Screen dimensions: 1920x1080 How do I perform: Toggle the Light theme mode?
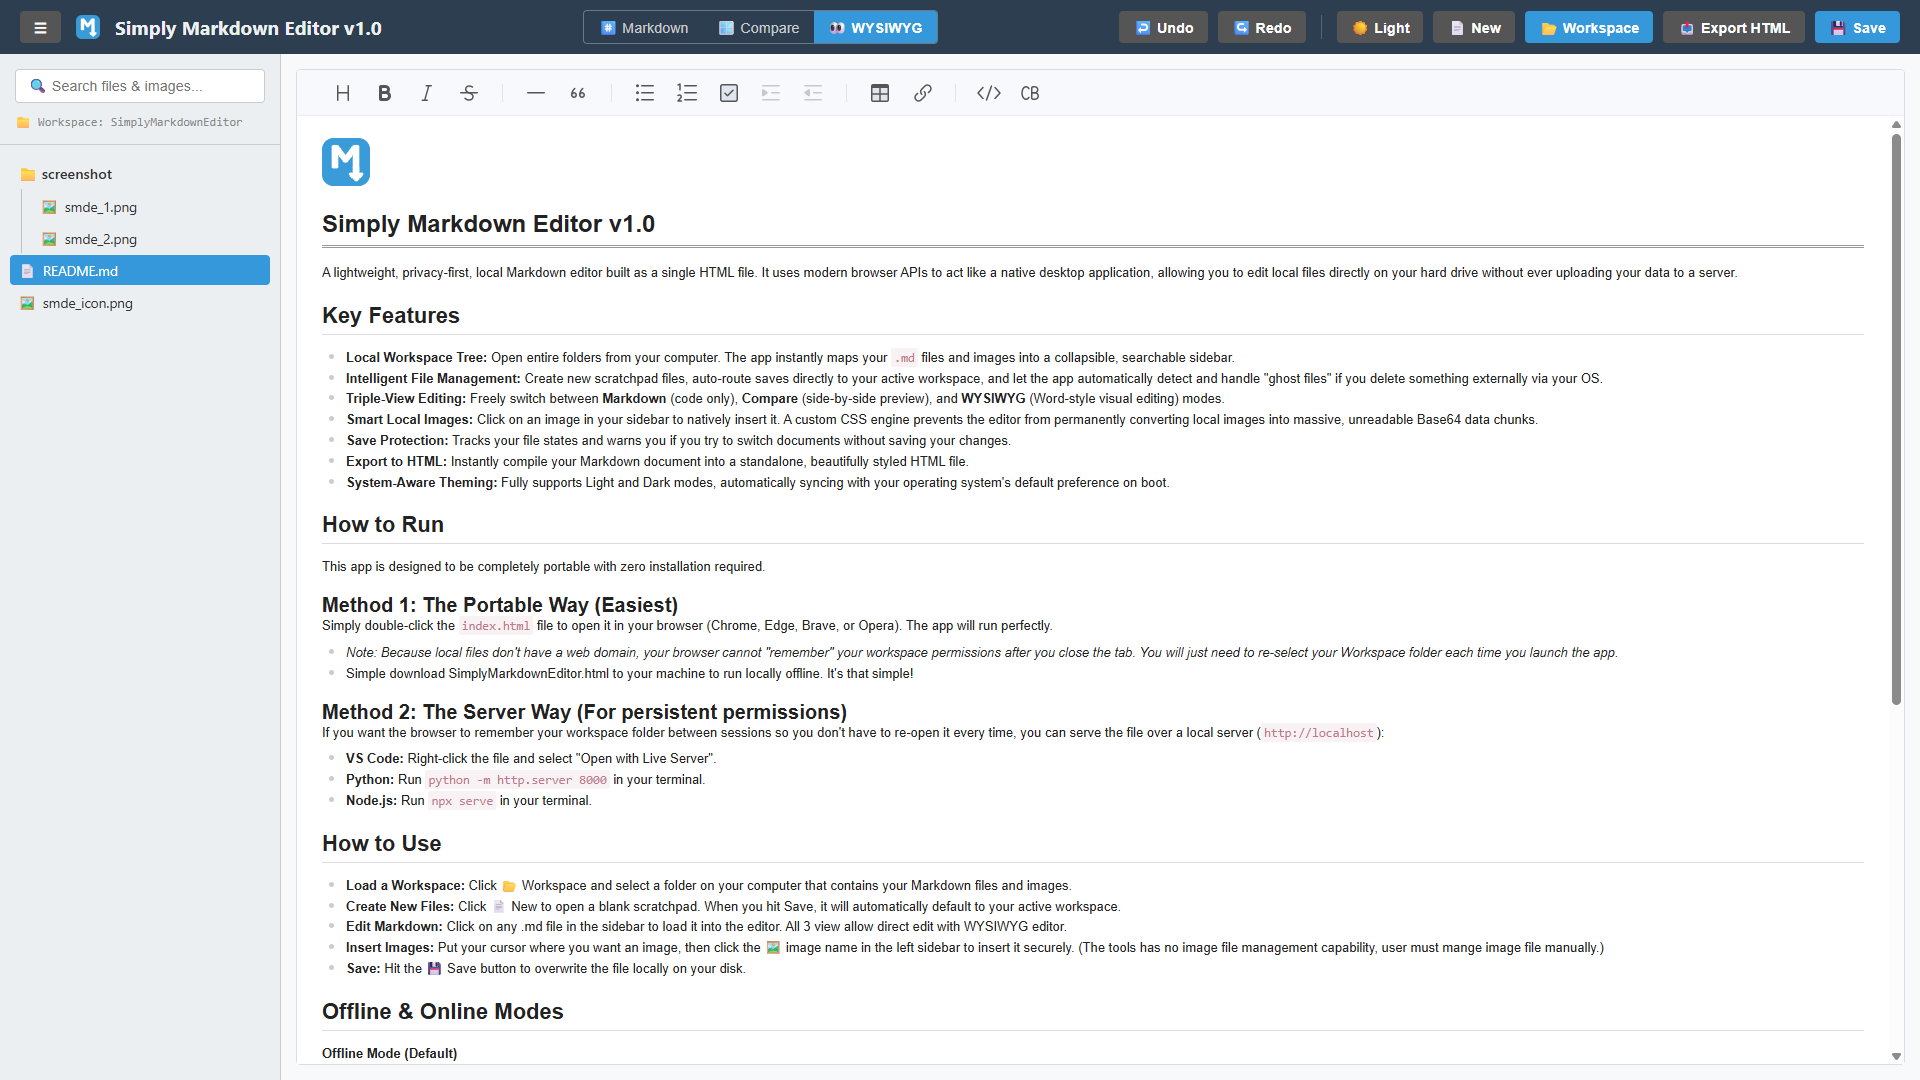[x=1380, y=28]
